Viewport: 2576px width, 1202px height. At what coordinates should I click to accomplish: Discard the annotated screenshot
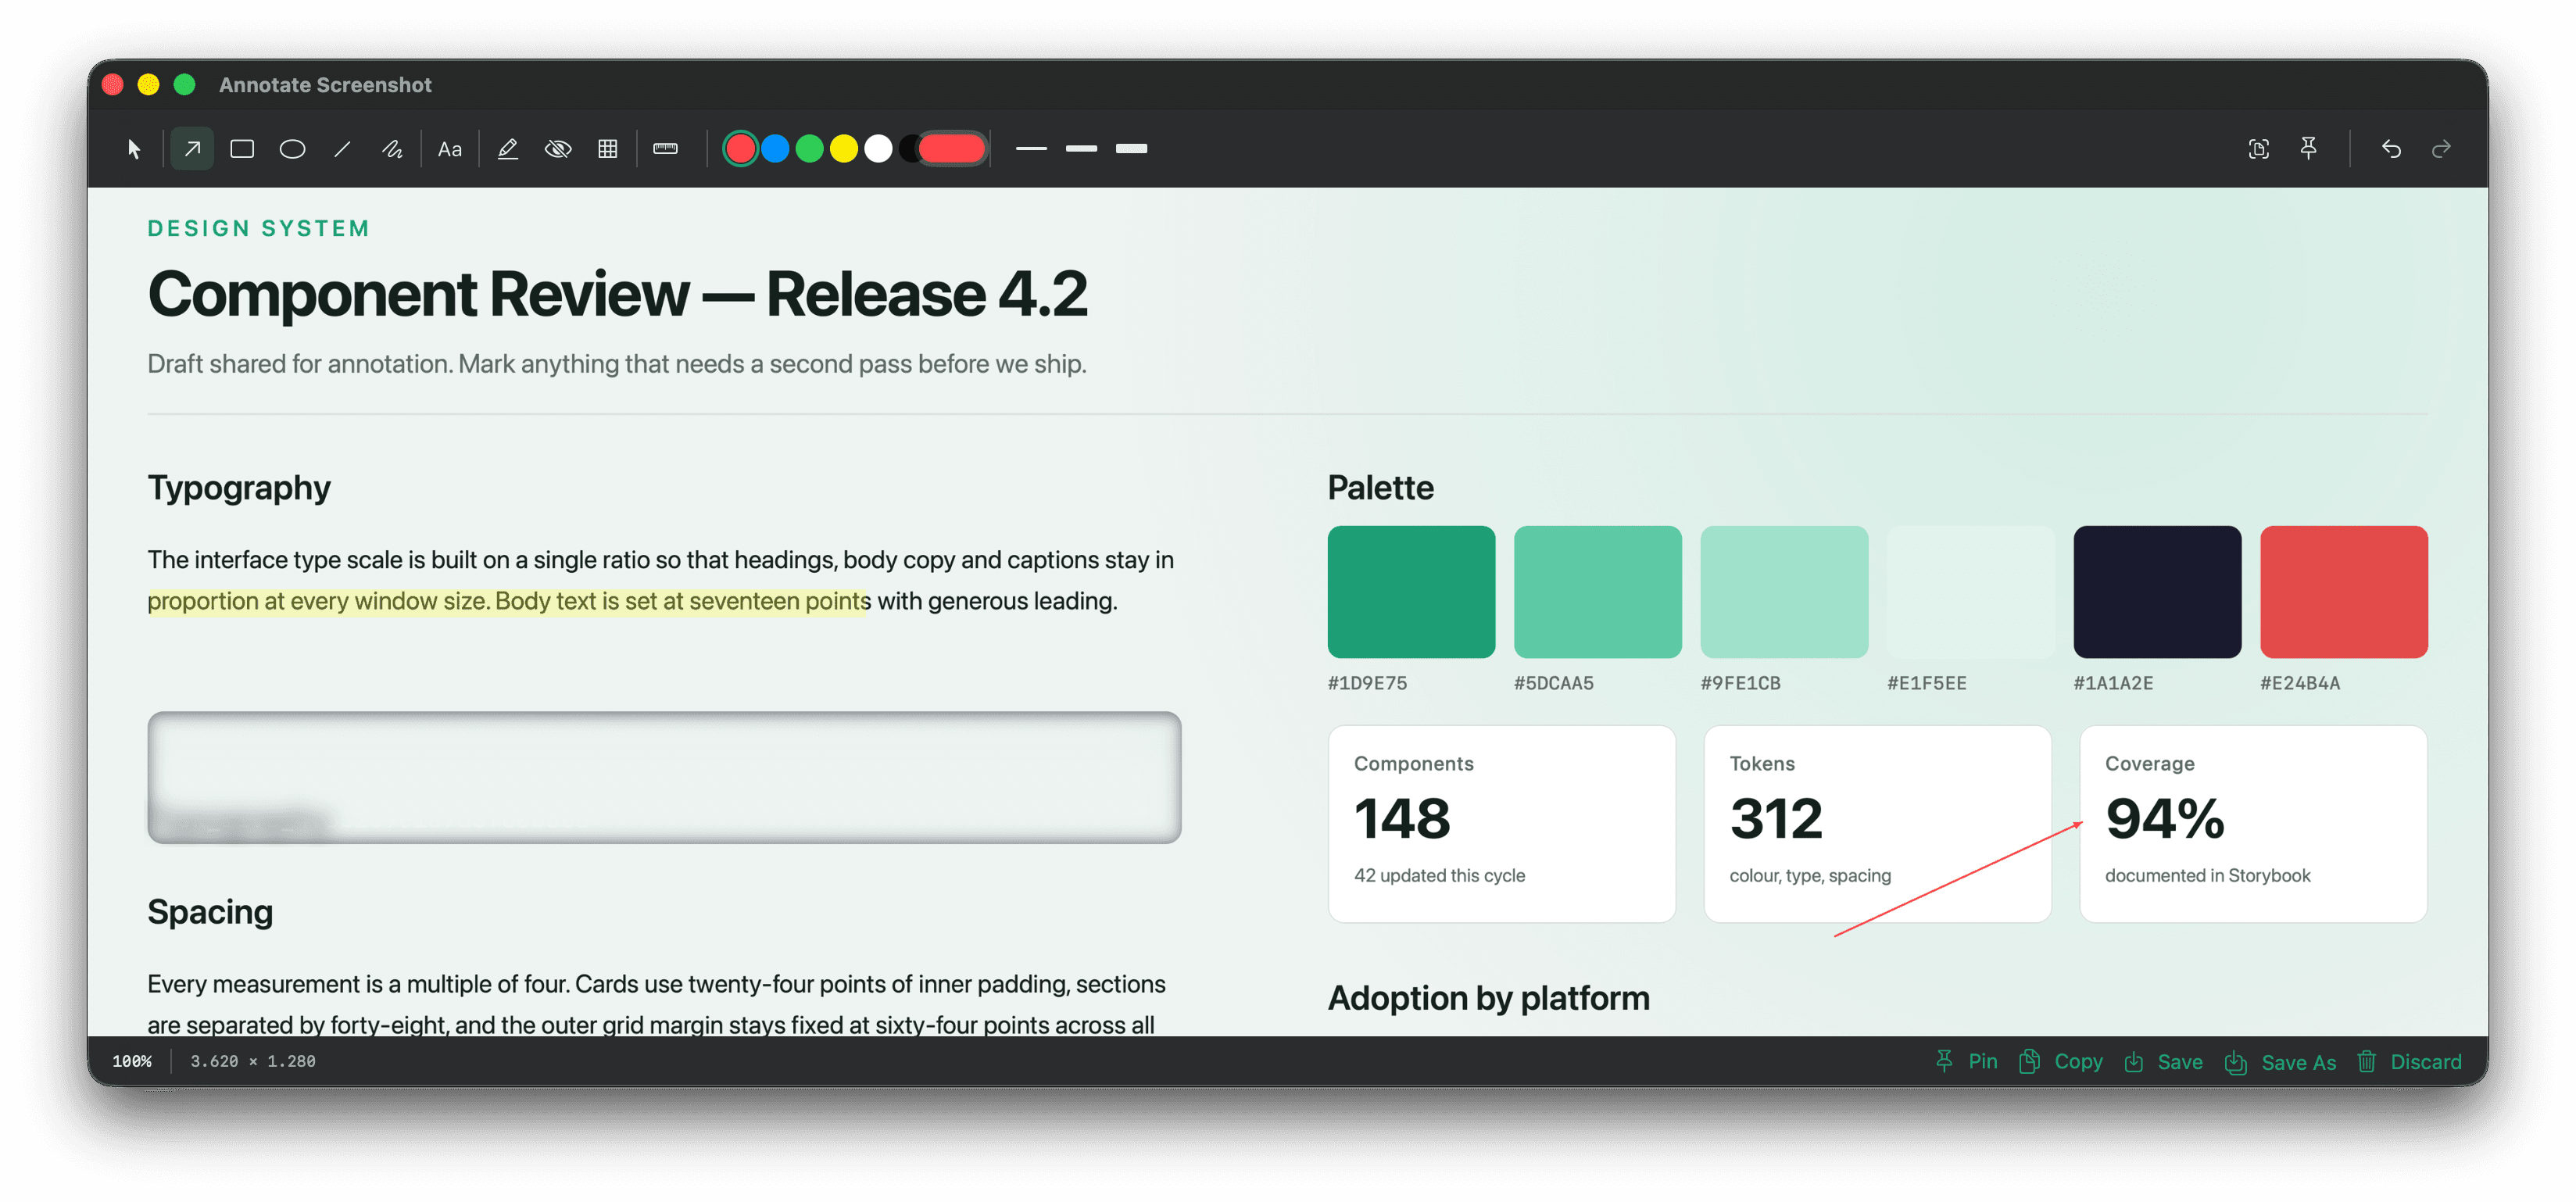(x=2409, y=1062)
